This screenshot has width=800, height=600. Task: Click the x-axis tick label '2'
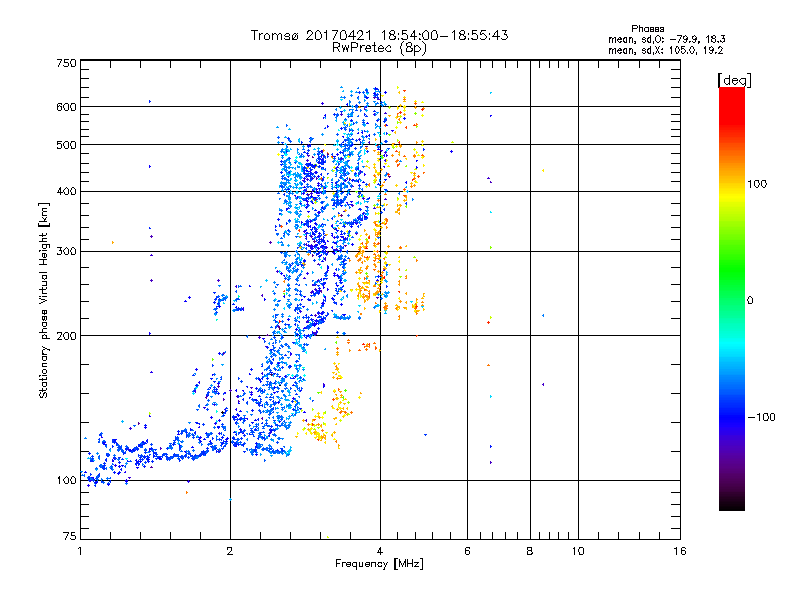click(x=230, y=551)
